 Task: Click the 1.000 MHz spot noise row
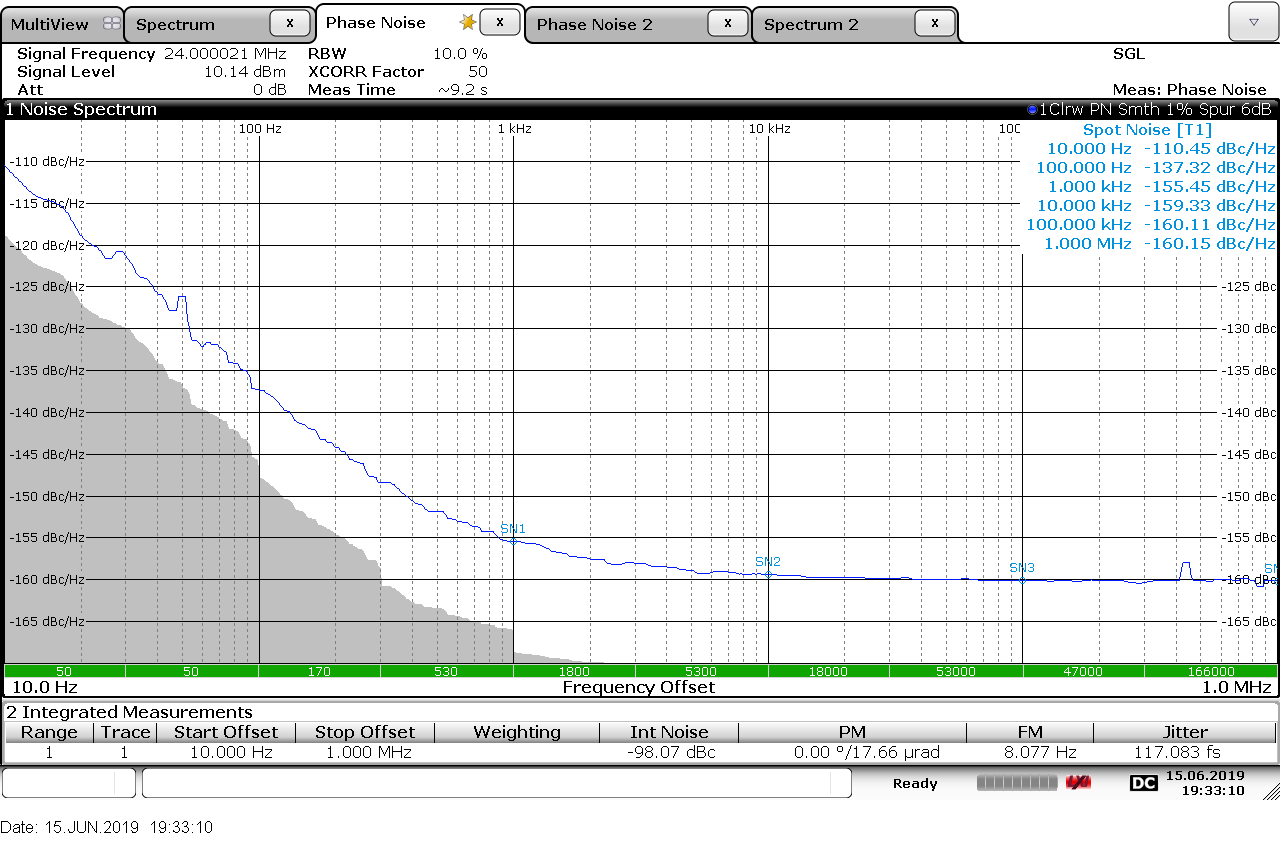(x=1160, y=244)
